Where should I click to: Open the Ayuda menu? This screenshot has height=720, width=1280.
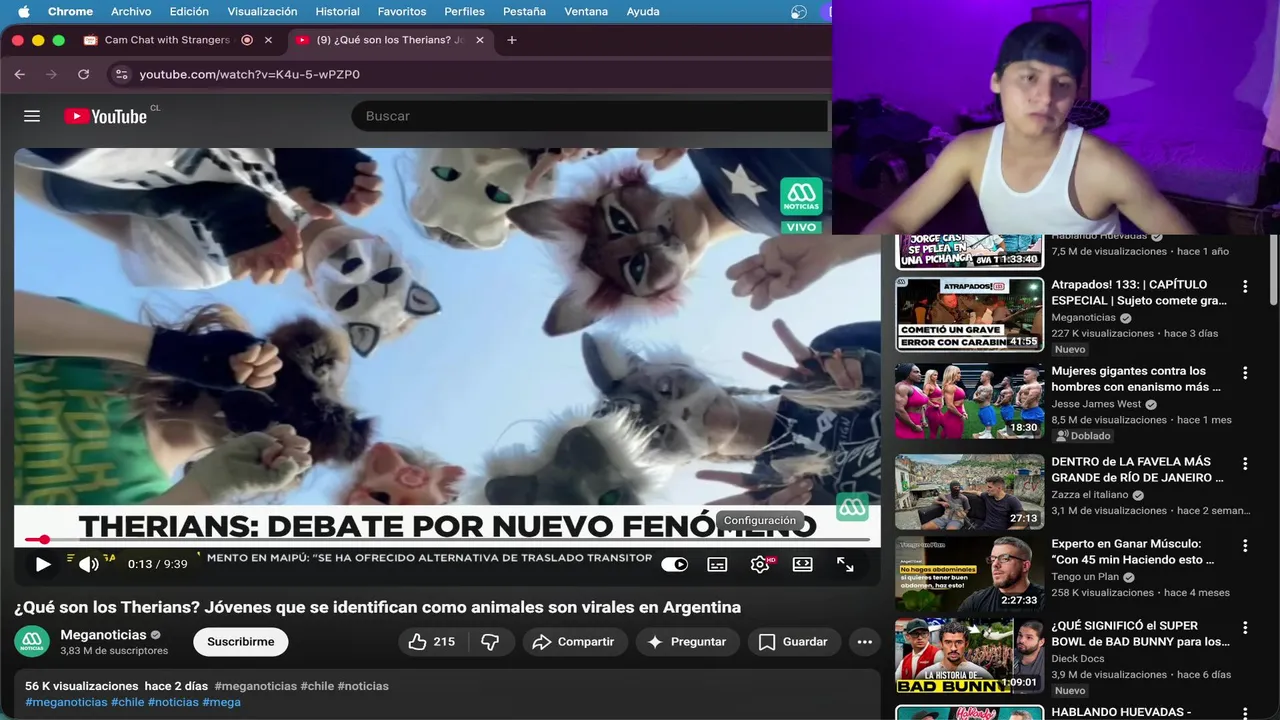643,11
